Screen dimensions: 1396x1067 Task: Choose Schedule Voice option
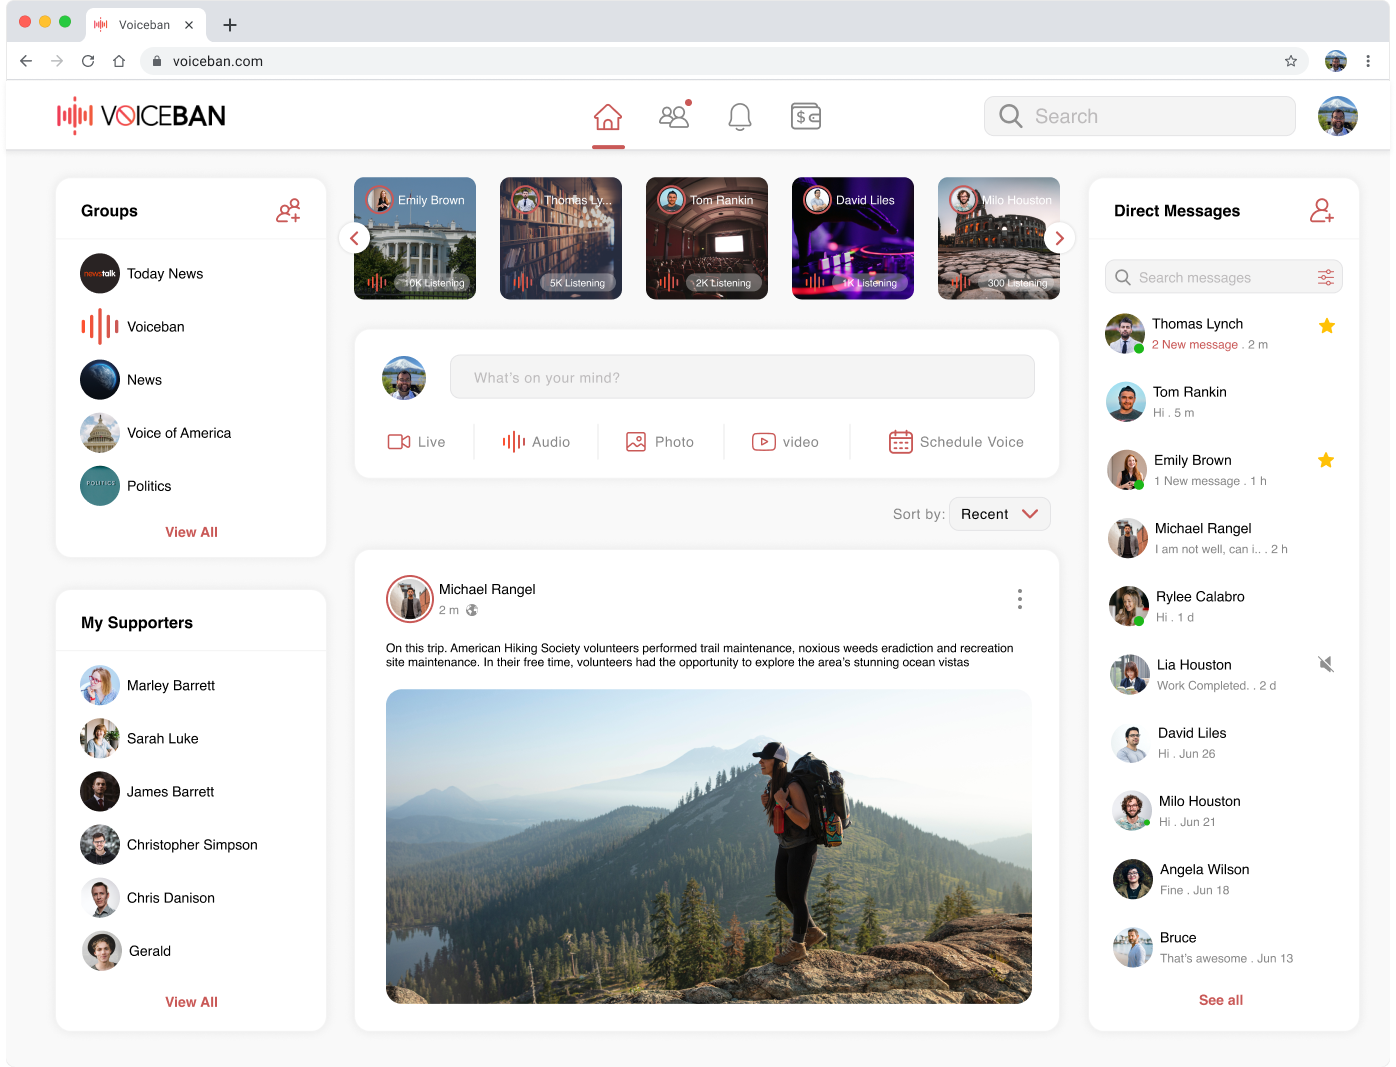956,442
